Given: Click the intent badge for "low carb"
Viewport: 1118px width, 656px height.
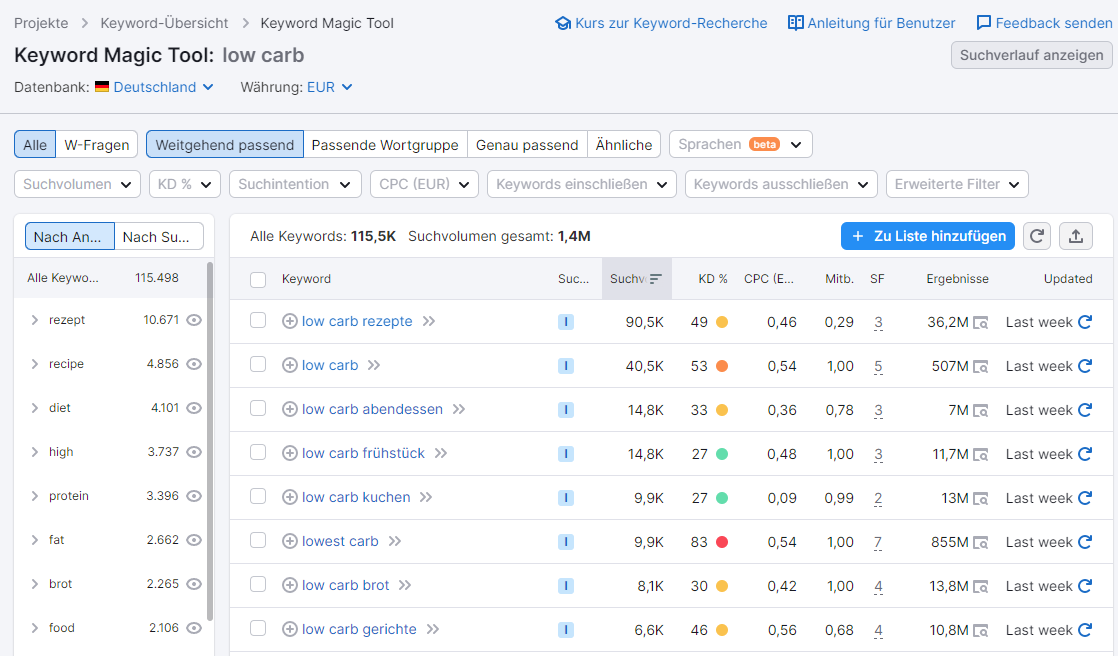Looking at the screenshot, I should tap(566, 365).
